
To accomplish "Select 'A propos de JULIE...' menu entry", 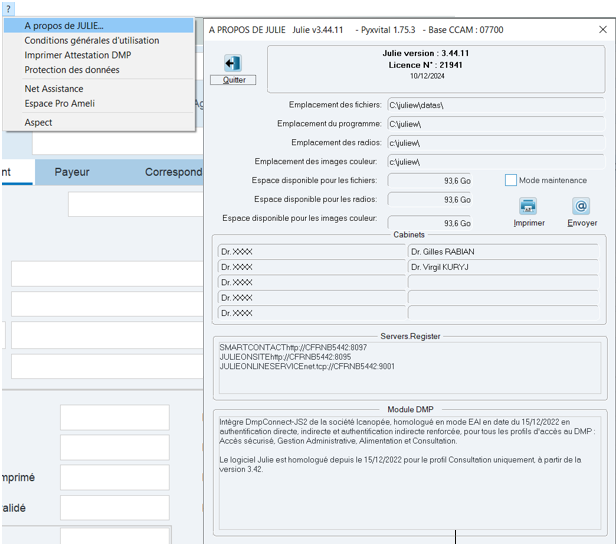I will (99, 26).
